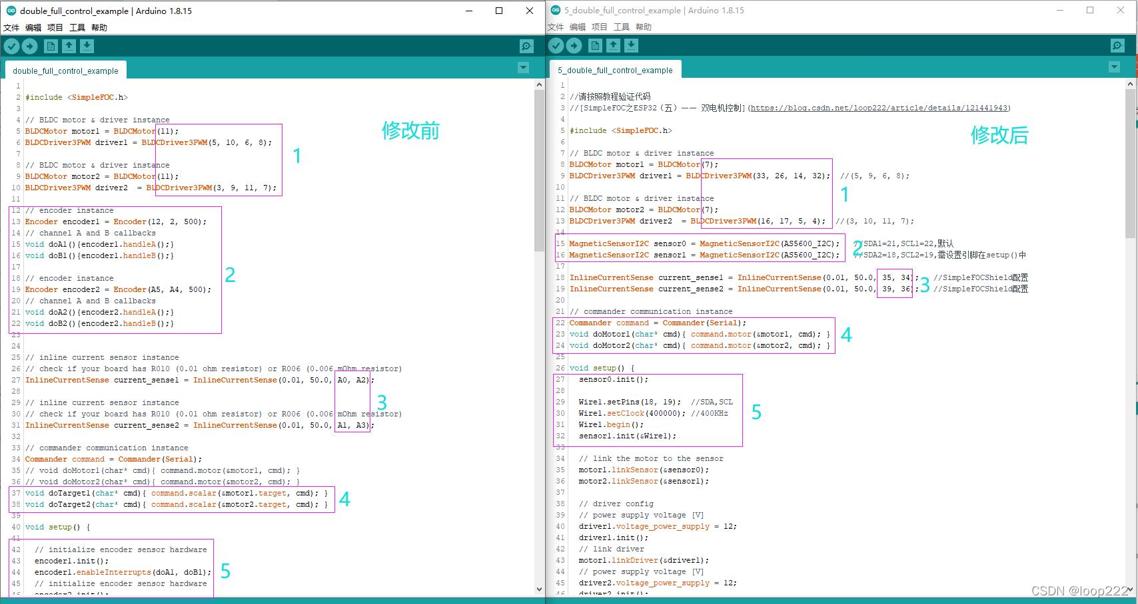Expand the tab options arrow in the 5_double_full_control_example window

pyautogui.click(x=1114, y=67)
